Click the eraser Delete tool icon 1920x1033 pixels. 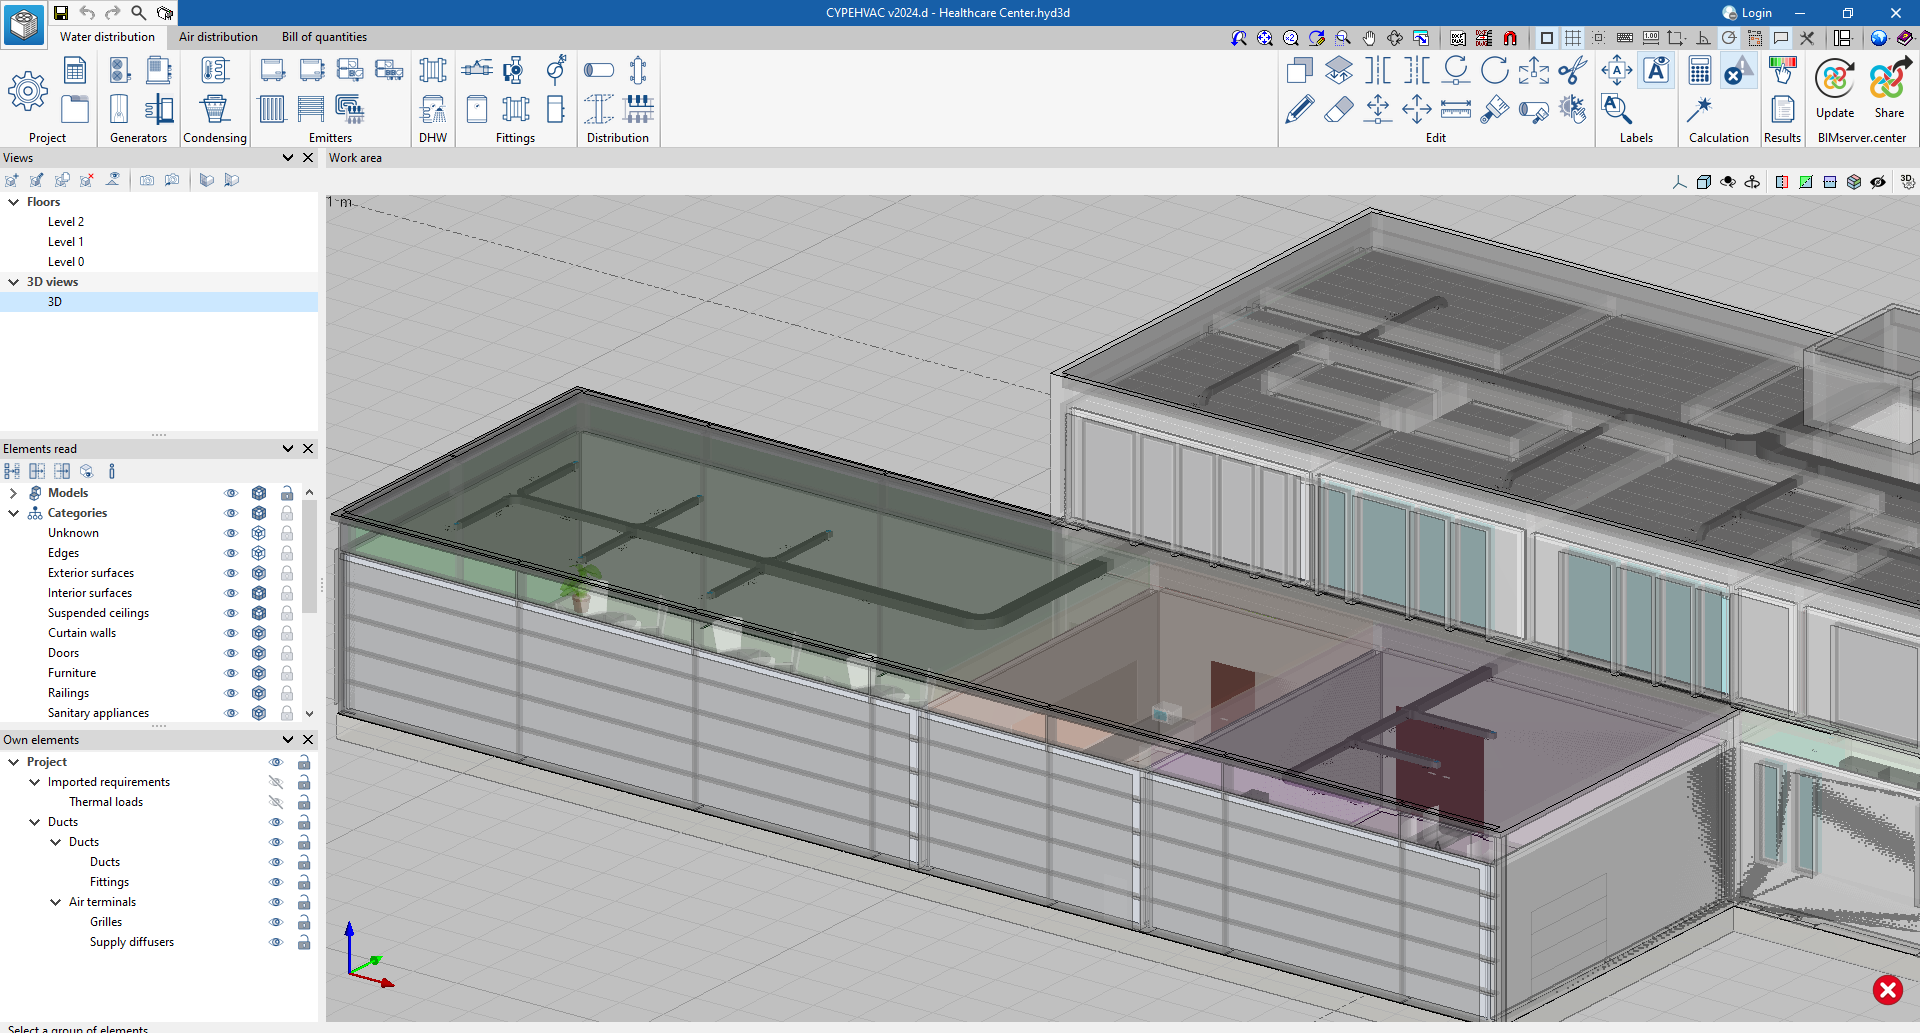tap(1338, 109)
